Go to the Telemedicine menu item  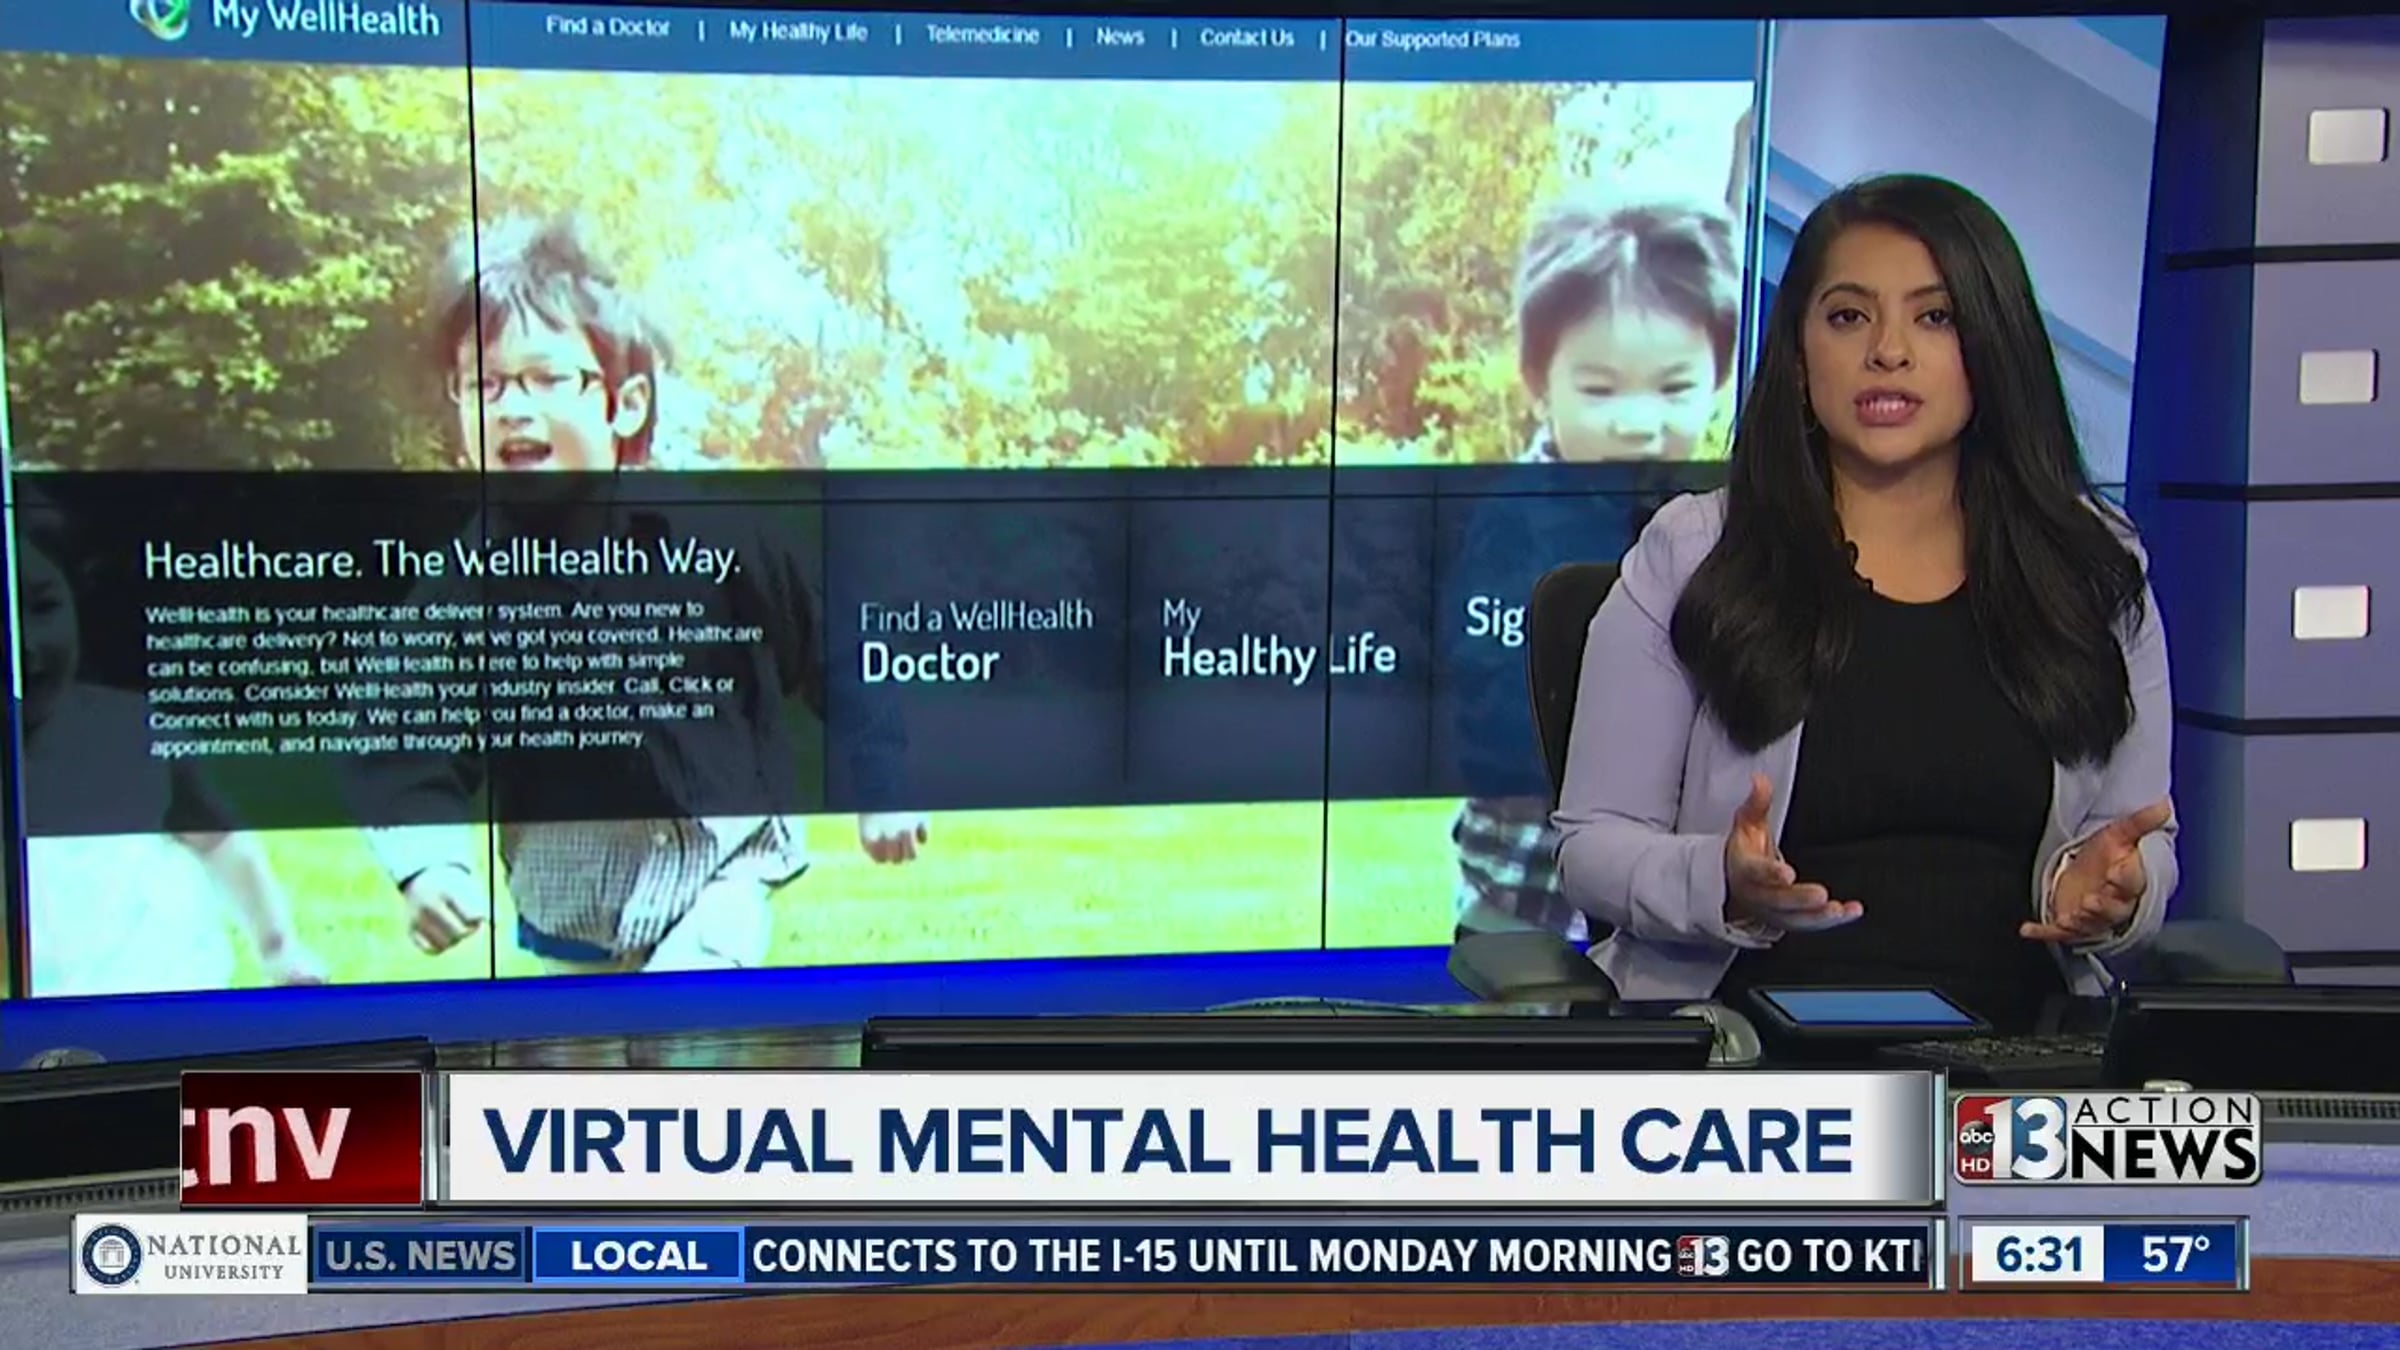[982, 35]
